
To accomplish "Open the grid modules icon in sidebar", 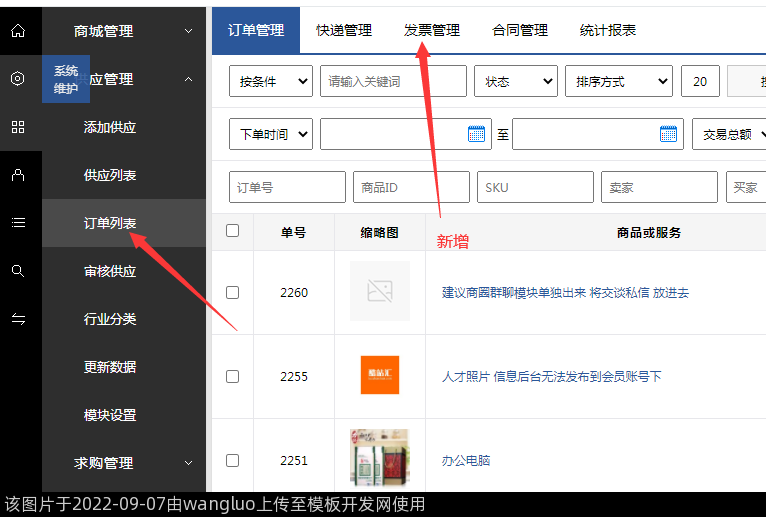I will (18, 127).
